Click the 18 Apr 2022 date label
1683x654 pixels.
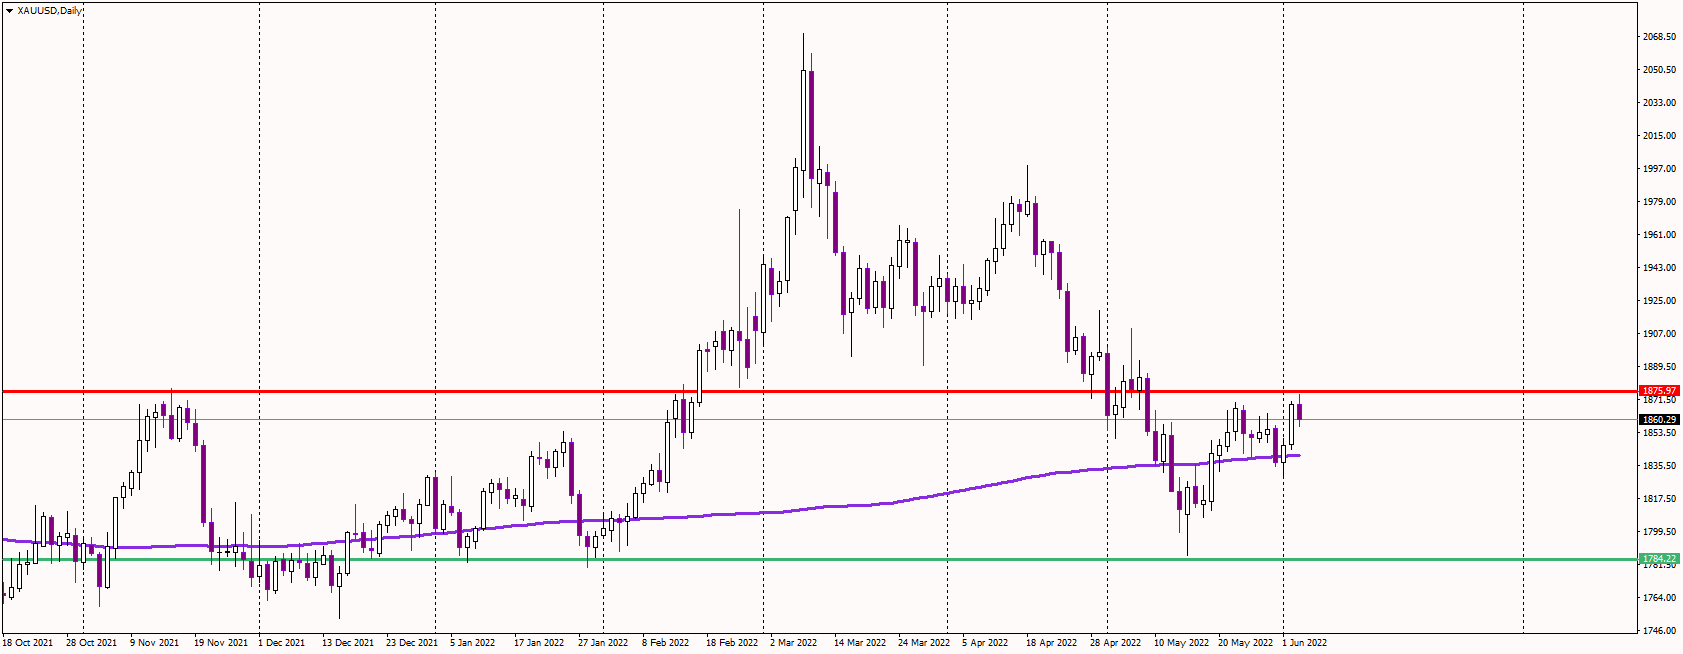1051,643
